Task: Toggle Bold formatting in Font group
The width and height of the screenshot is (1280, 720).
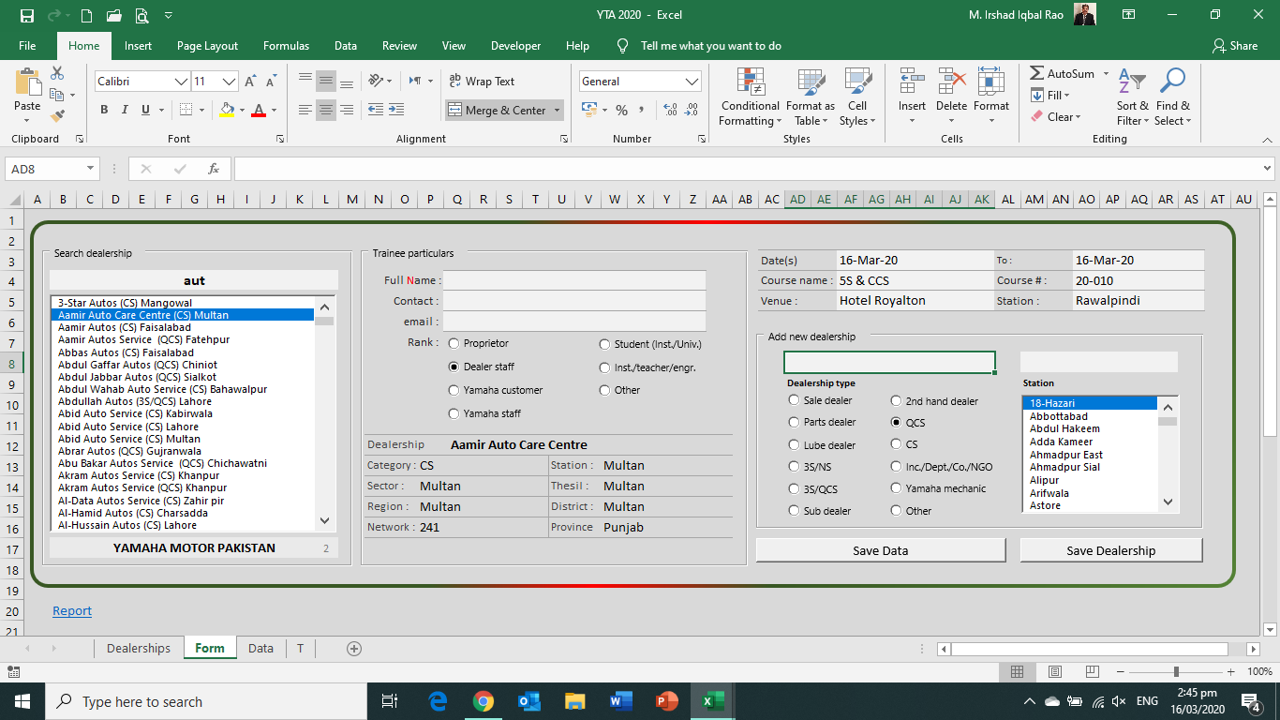Action: (104, 110)
